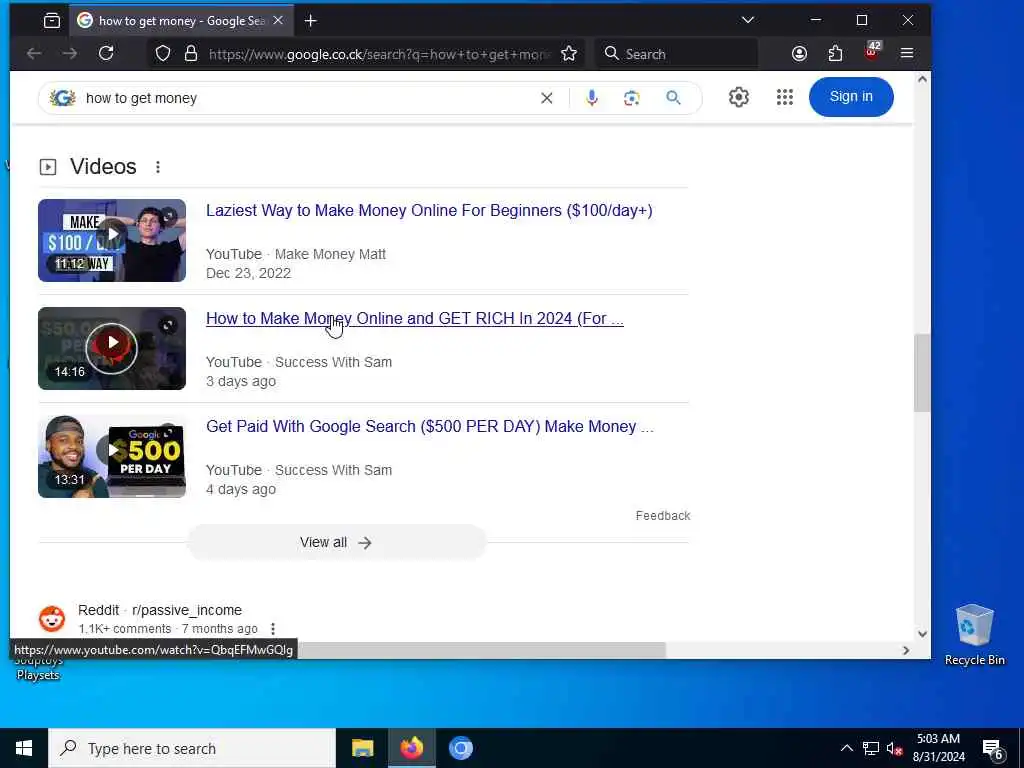Click the vertical scrollbar thumb

tap(921, 373)
